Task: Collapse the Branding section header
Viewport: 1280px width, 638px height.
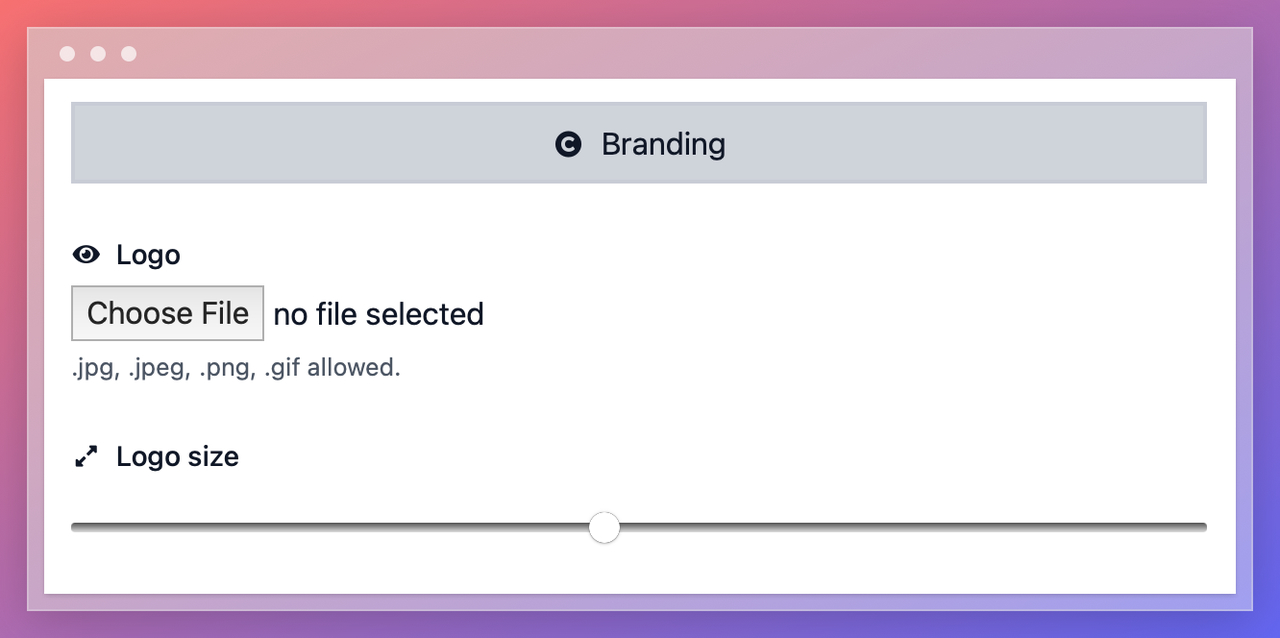Action: (x=639, y=143)
